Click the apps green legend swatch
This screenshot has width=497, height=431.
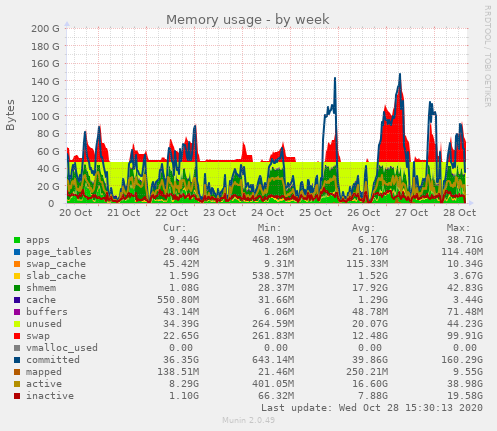[17, 240]
